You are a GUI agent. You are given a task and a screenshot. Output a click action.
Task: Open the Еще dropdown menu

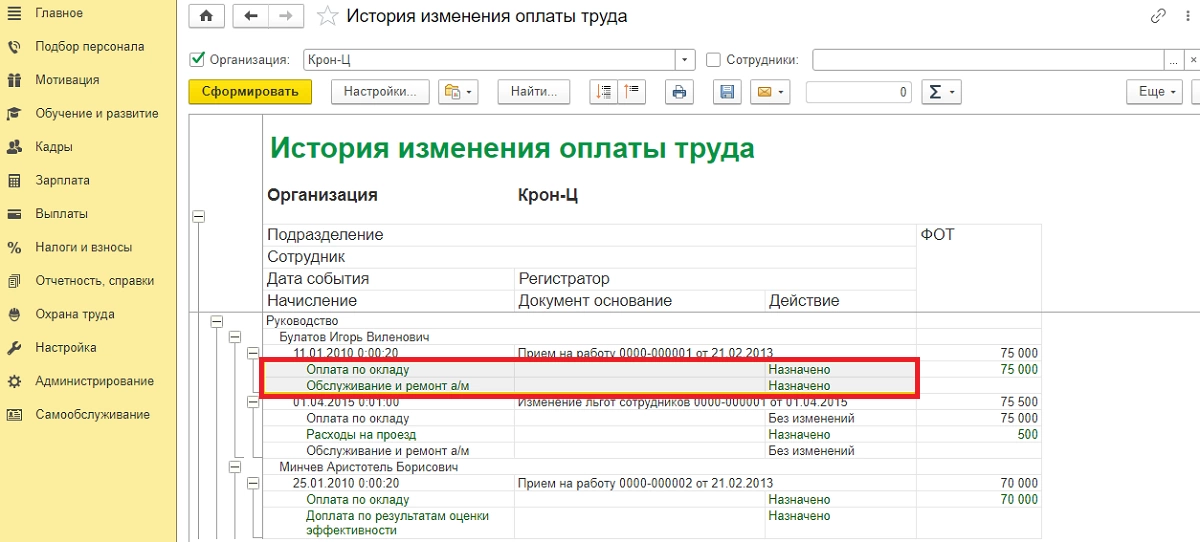pyautogui.click(x=1152, y=92)
